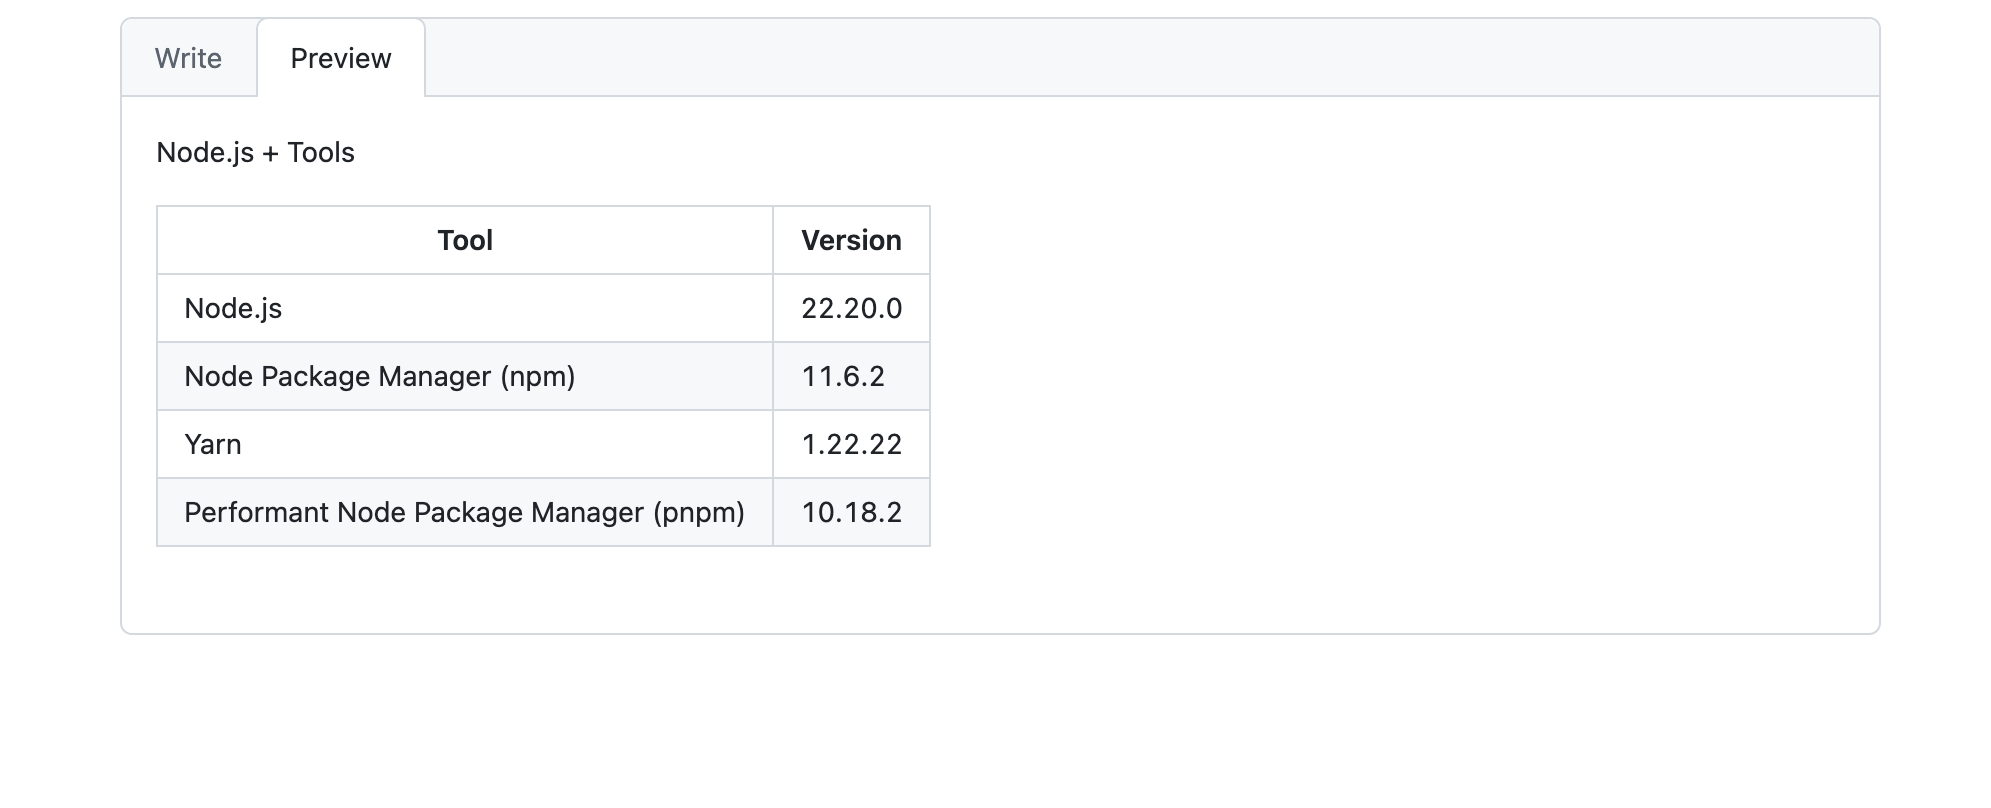
Task: Select the Node.js cell in the table
Action: tap(233, 309)
